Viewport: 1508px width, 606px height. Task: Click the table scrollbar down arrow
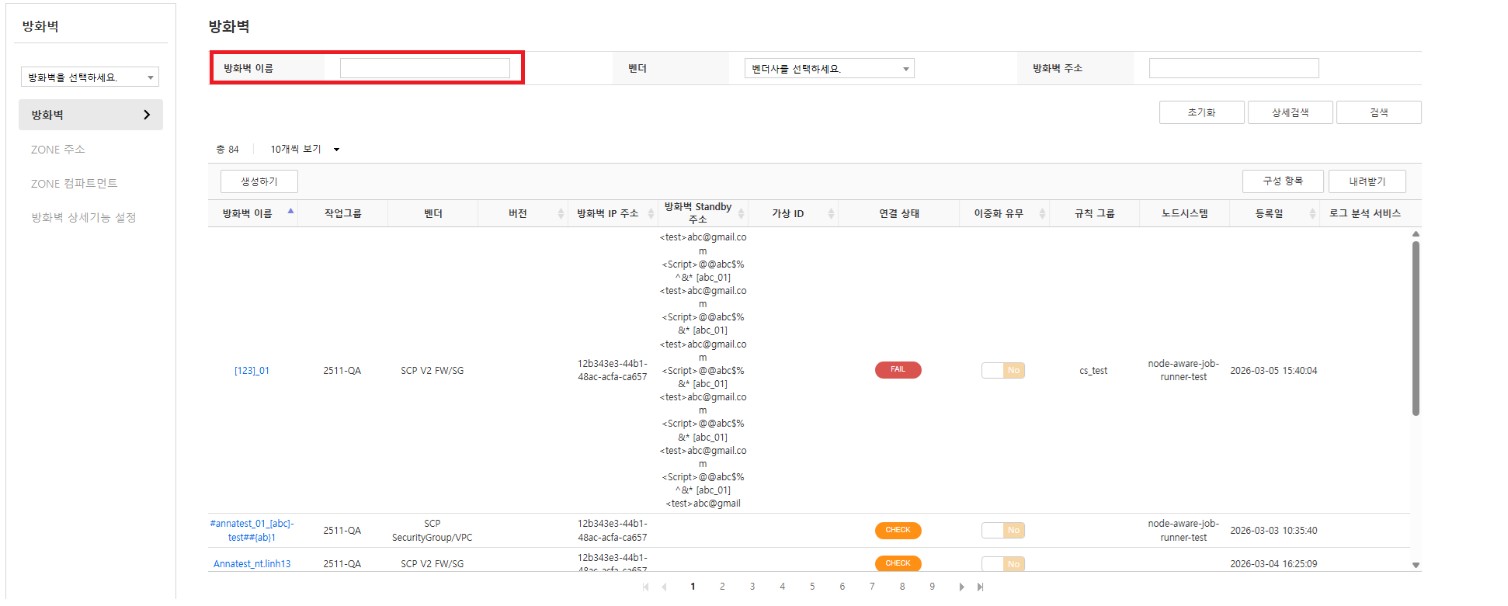pos(1415,565)
